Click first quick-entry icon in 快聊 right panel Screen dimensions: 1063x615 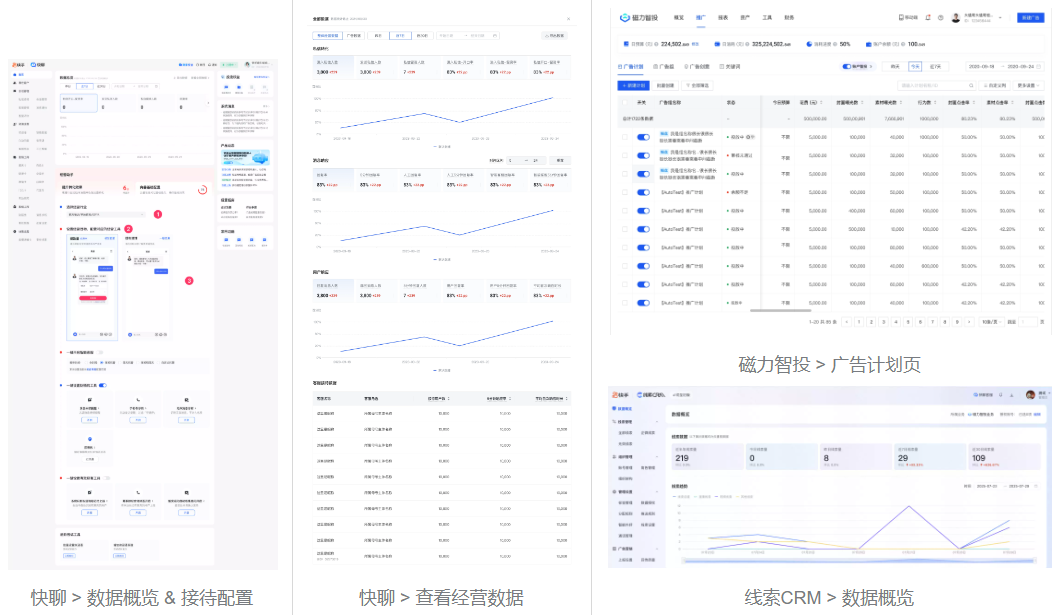click(x=226, y=87)
